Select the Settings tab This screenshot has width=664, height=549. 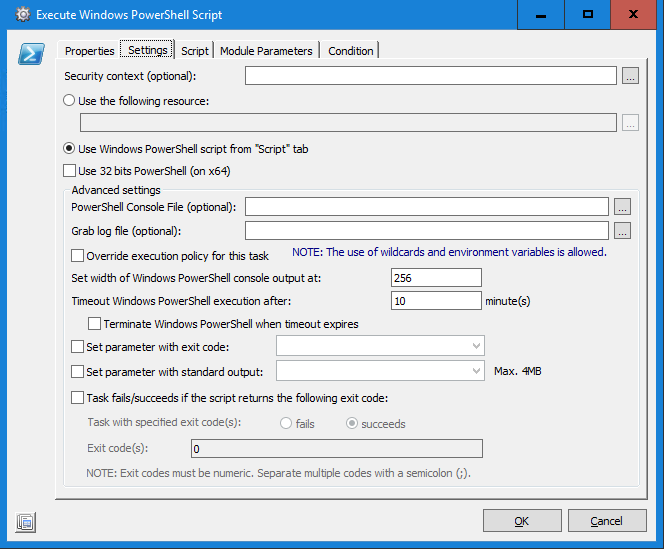click(x=147, y=50)
